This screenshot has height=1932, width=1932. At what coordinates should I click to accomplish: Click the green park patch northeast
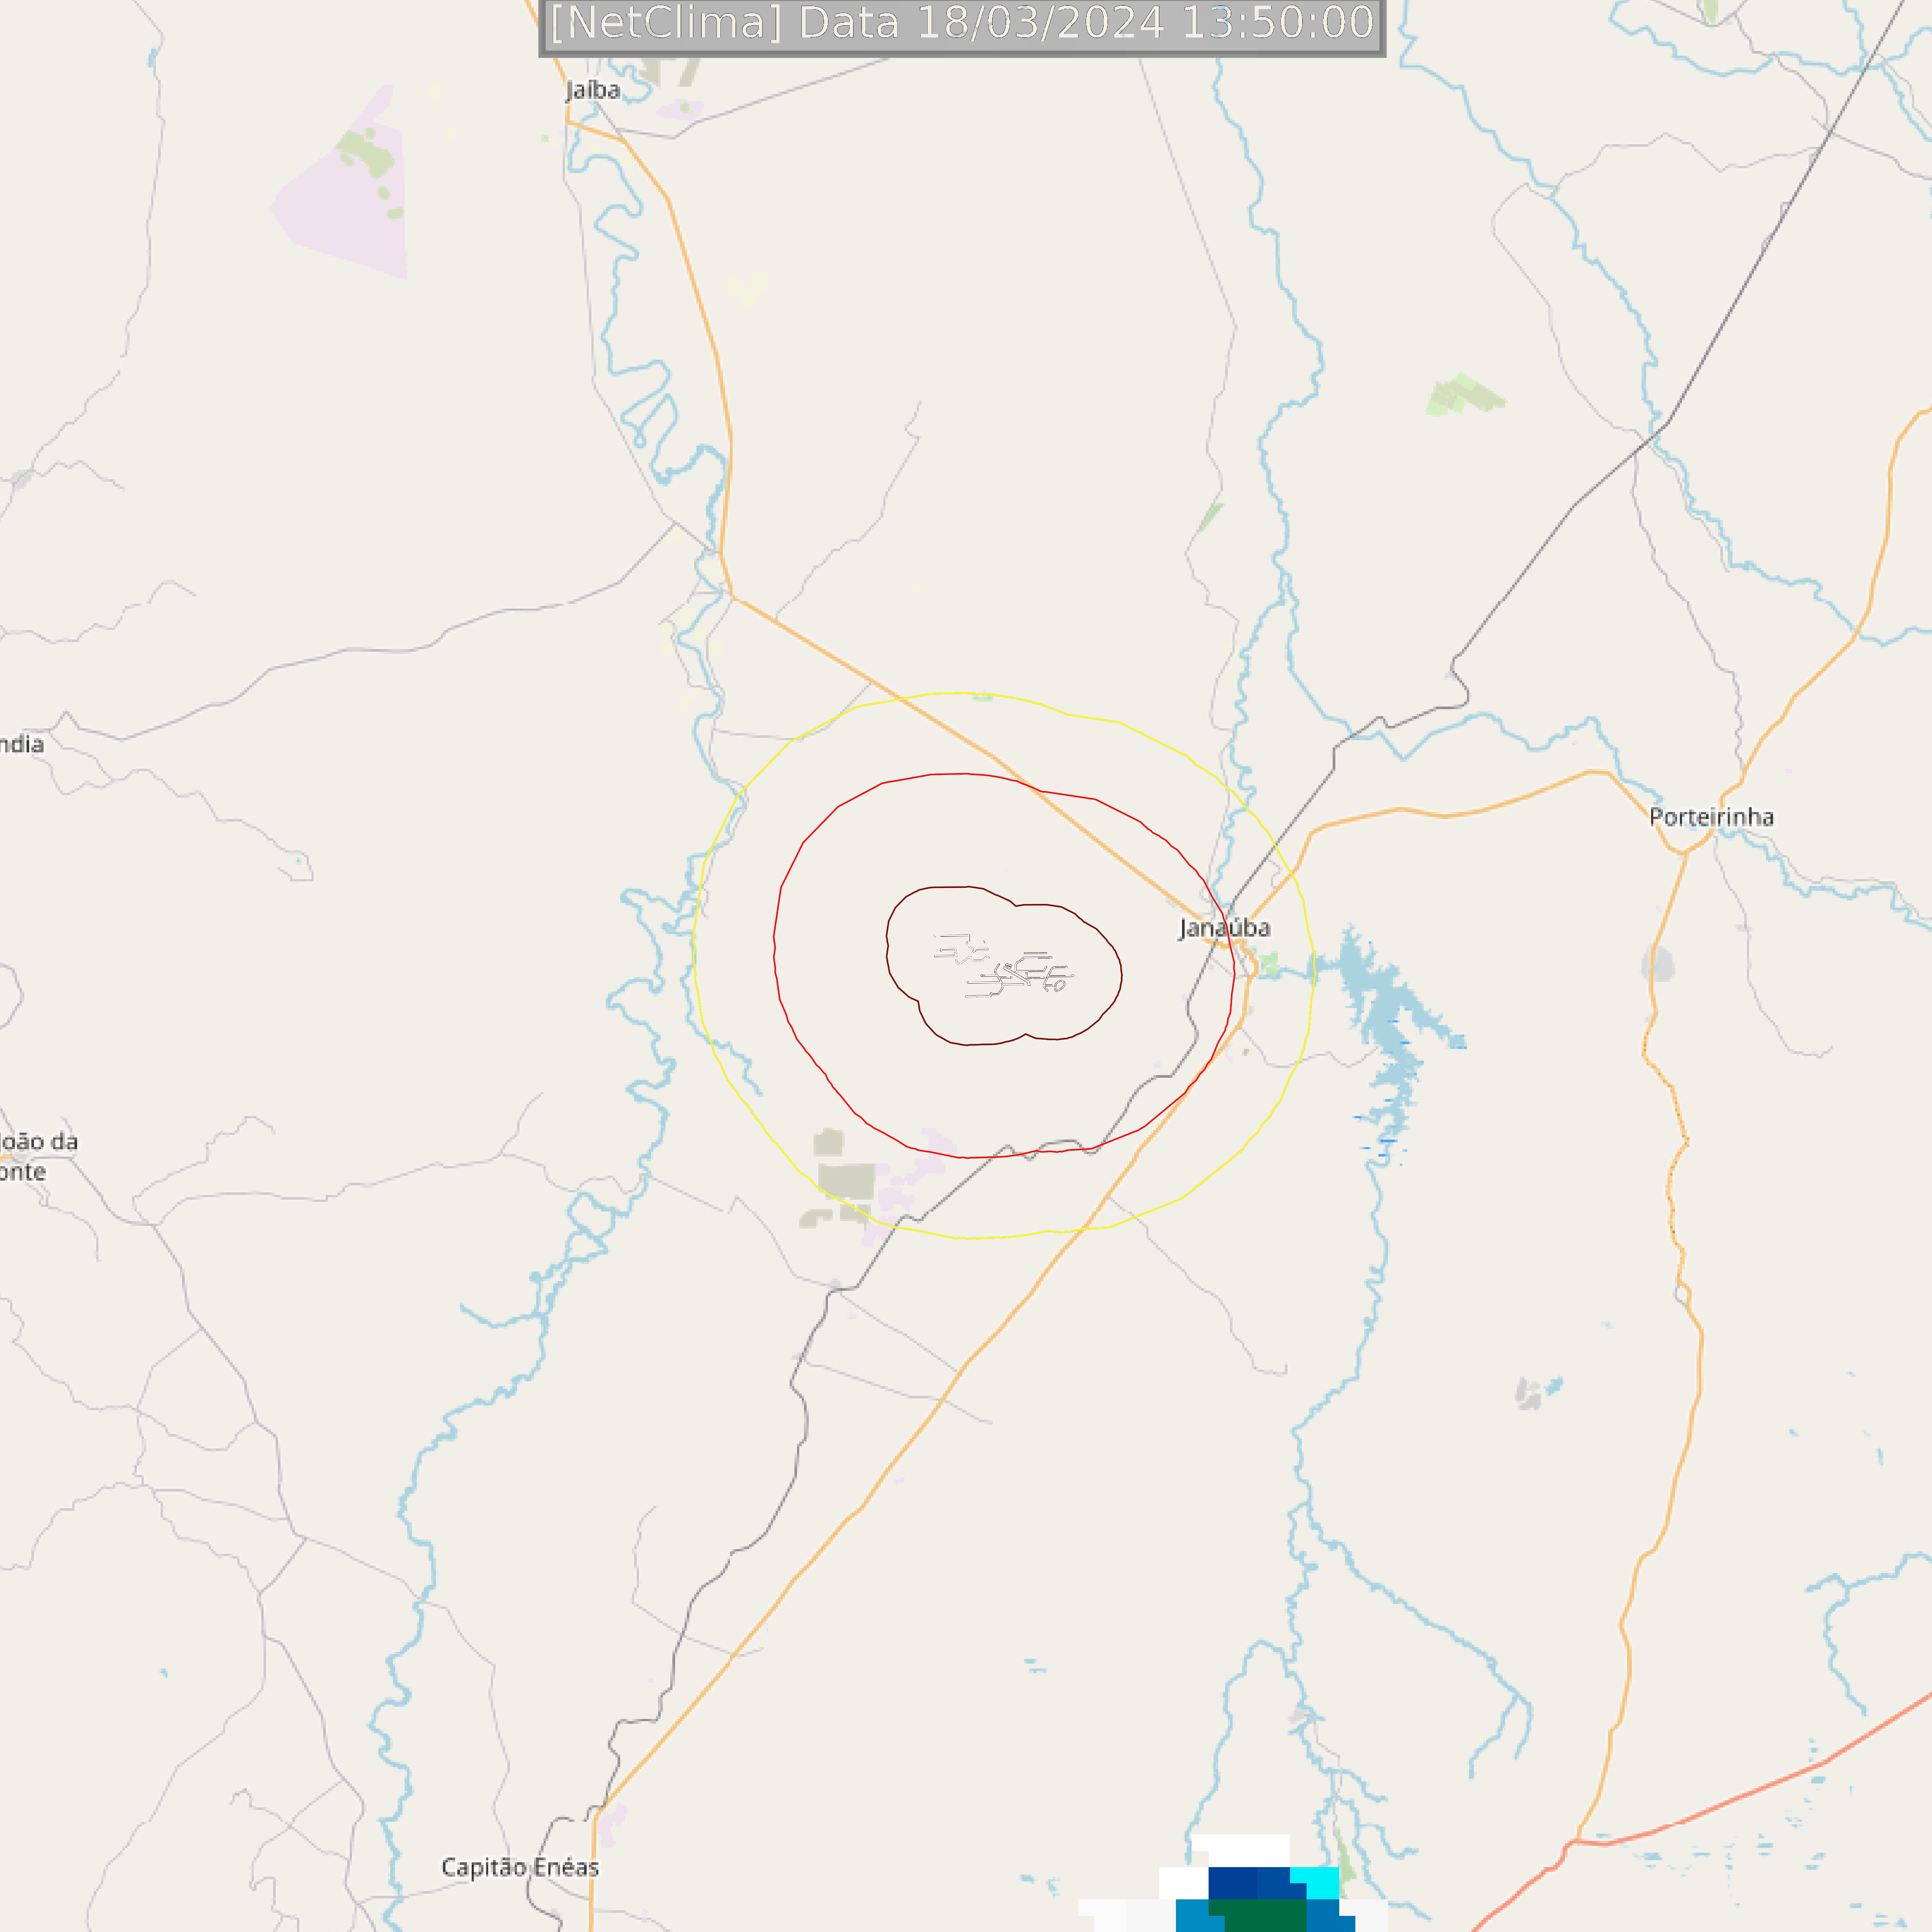pos(1464,395)
